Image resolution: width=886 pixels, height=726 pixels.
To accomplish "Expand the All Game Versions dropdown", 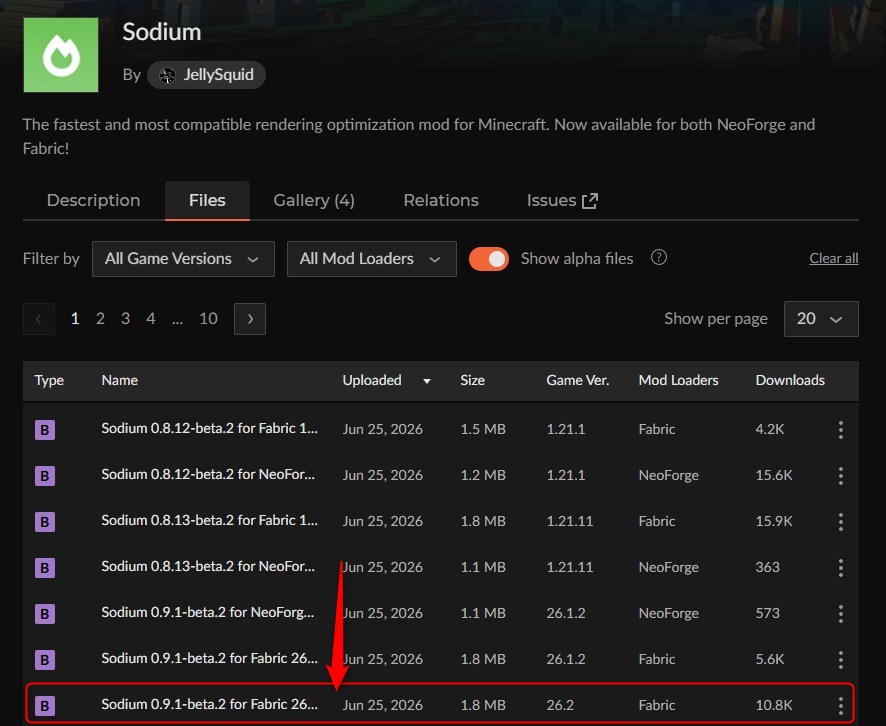I will click(183, 259).
